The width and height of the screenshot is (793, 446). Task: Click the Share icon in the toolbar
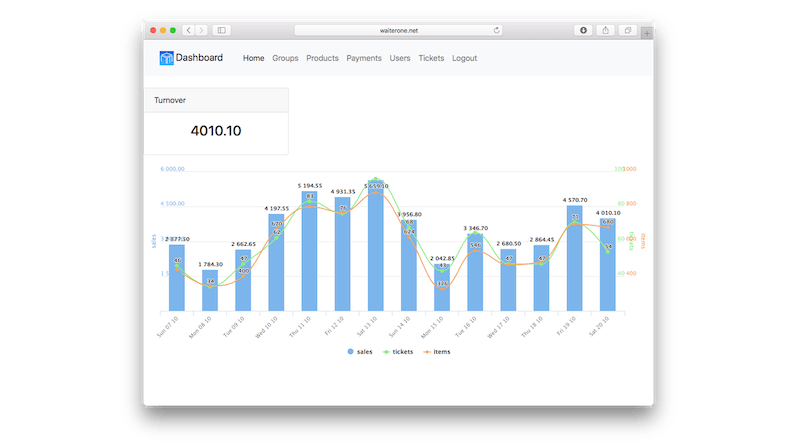click(606, 31)
